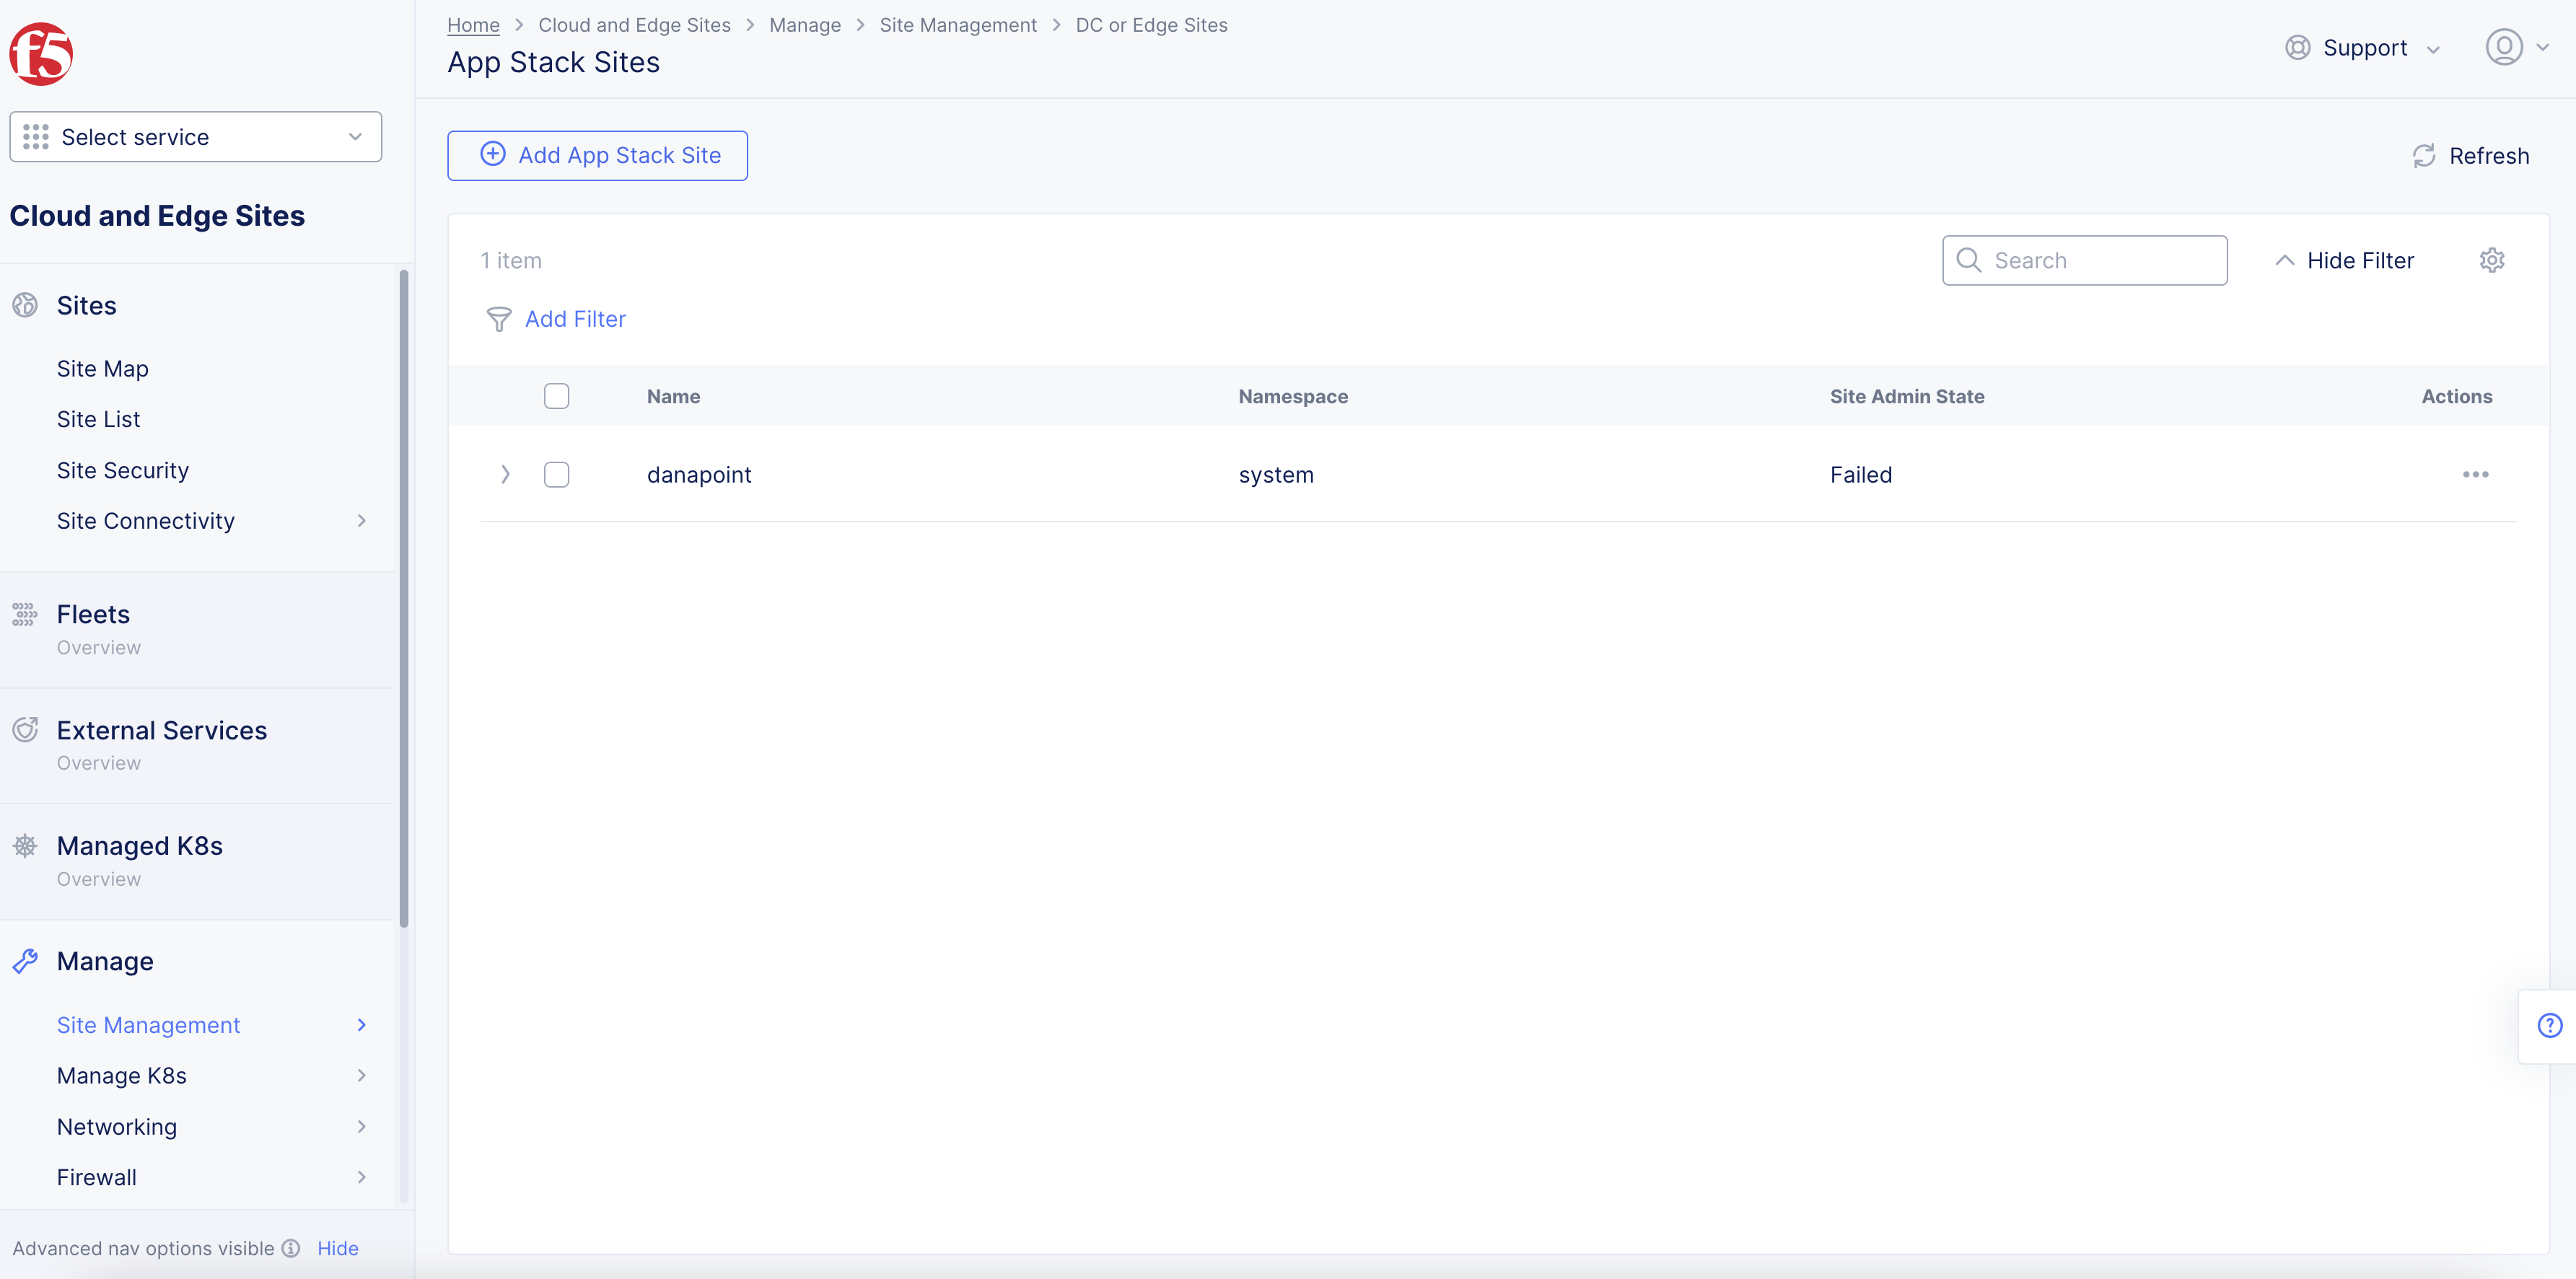Screen dimensions: 2576x1279
Task: Expand the danapoint row
Action: coord(505,475)
